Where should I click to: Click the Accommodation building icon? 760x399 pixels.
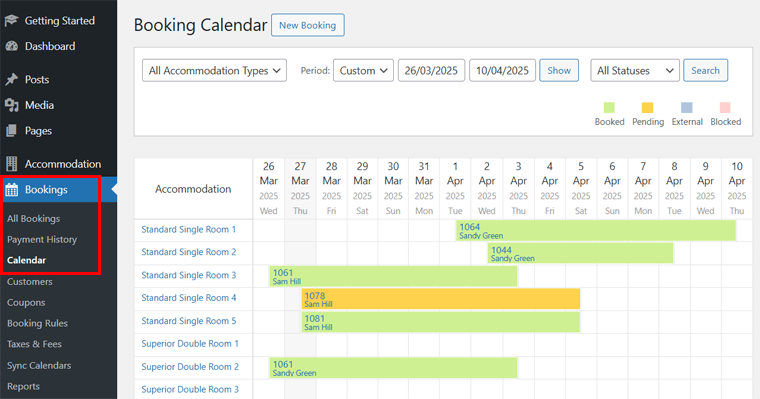coord(11,164)
